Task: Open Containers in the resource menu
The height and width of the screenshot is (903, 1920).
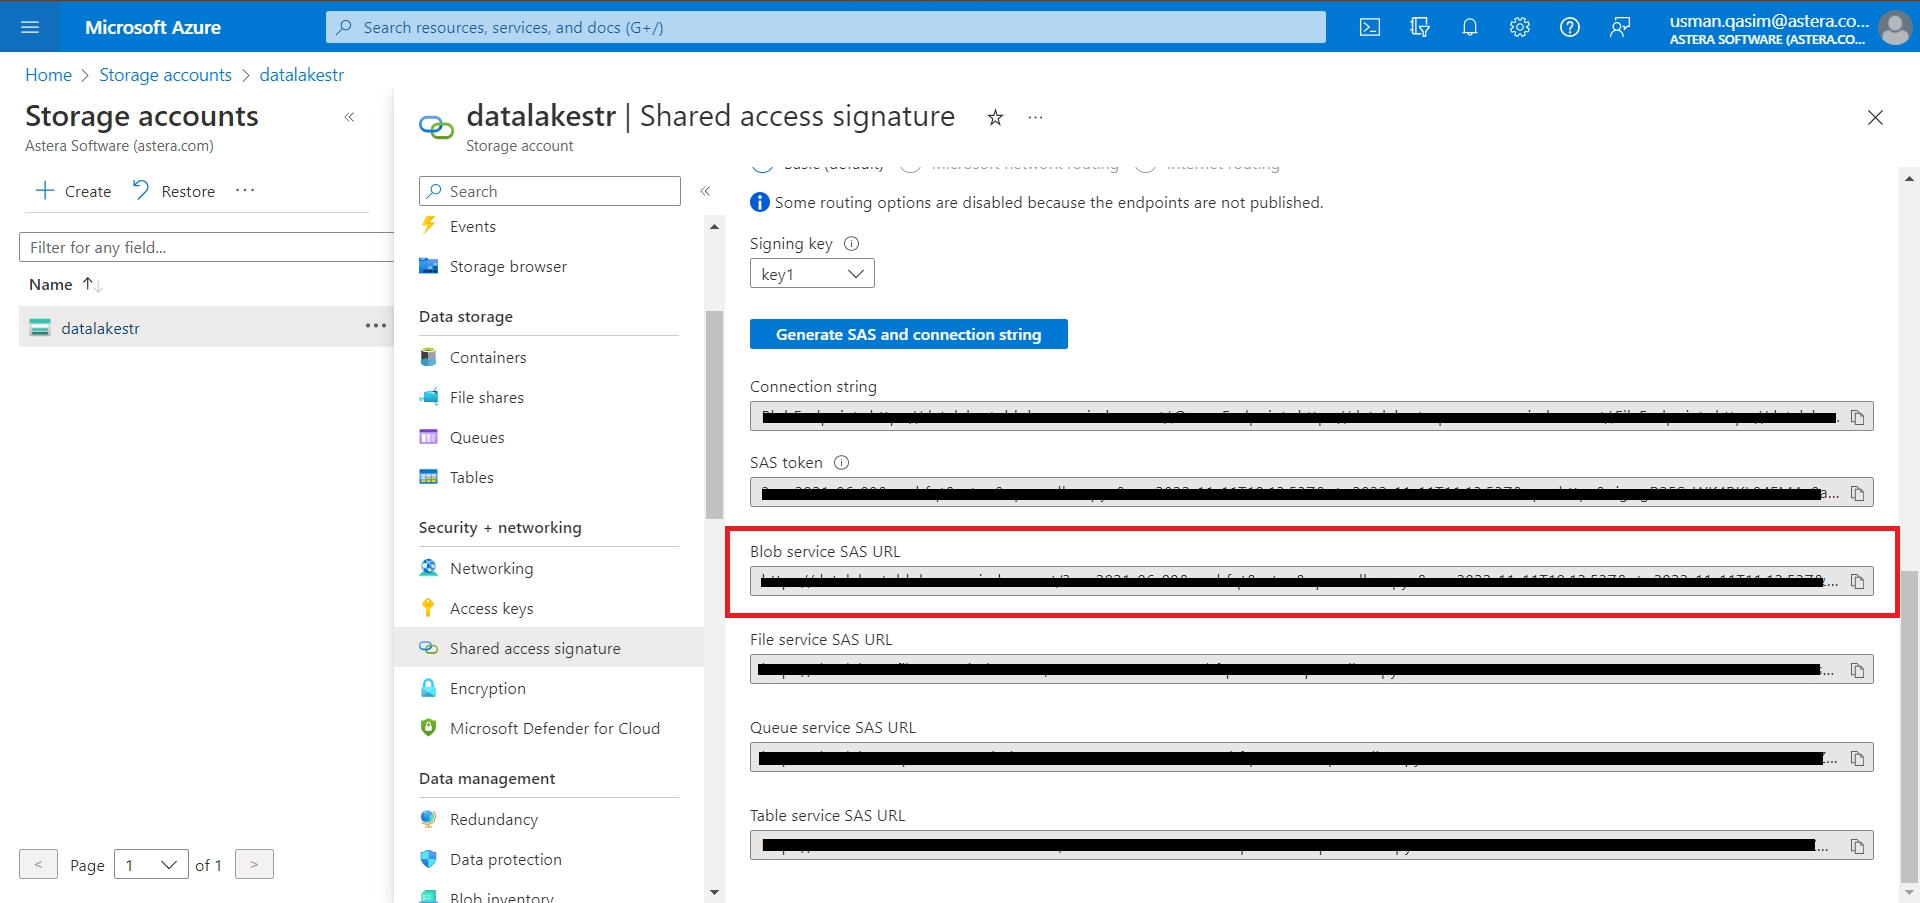Action: (x=487, y=358)
